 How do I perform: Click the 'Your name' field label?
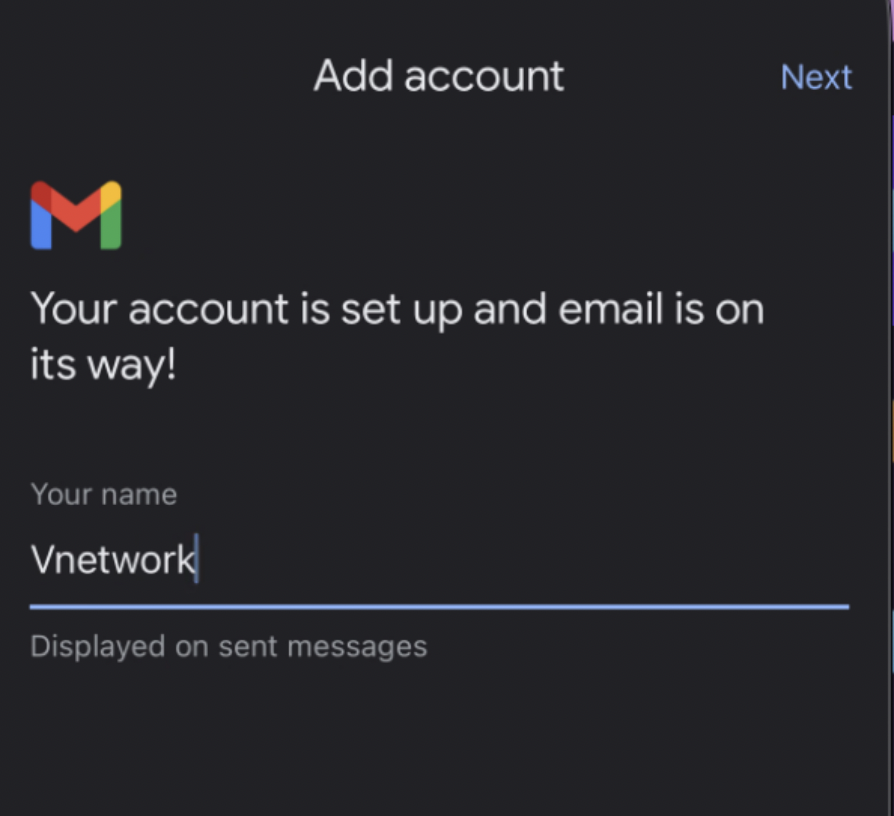(104, 494)
